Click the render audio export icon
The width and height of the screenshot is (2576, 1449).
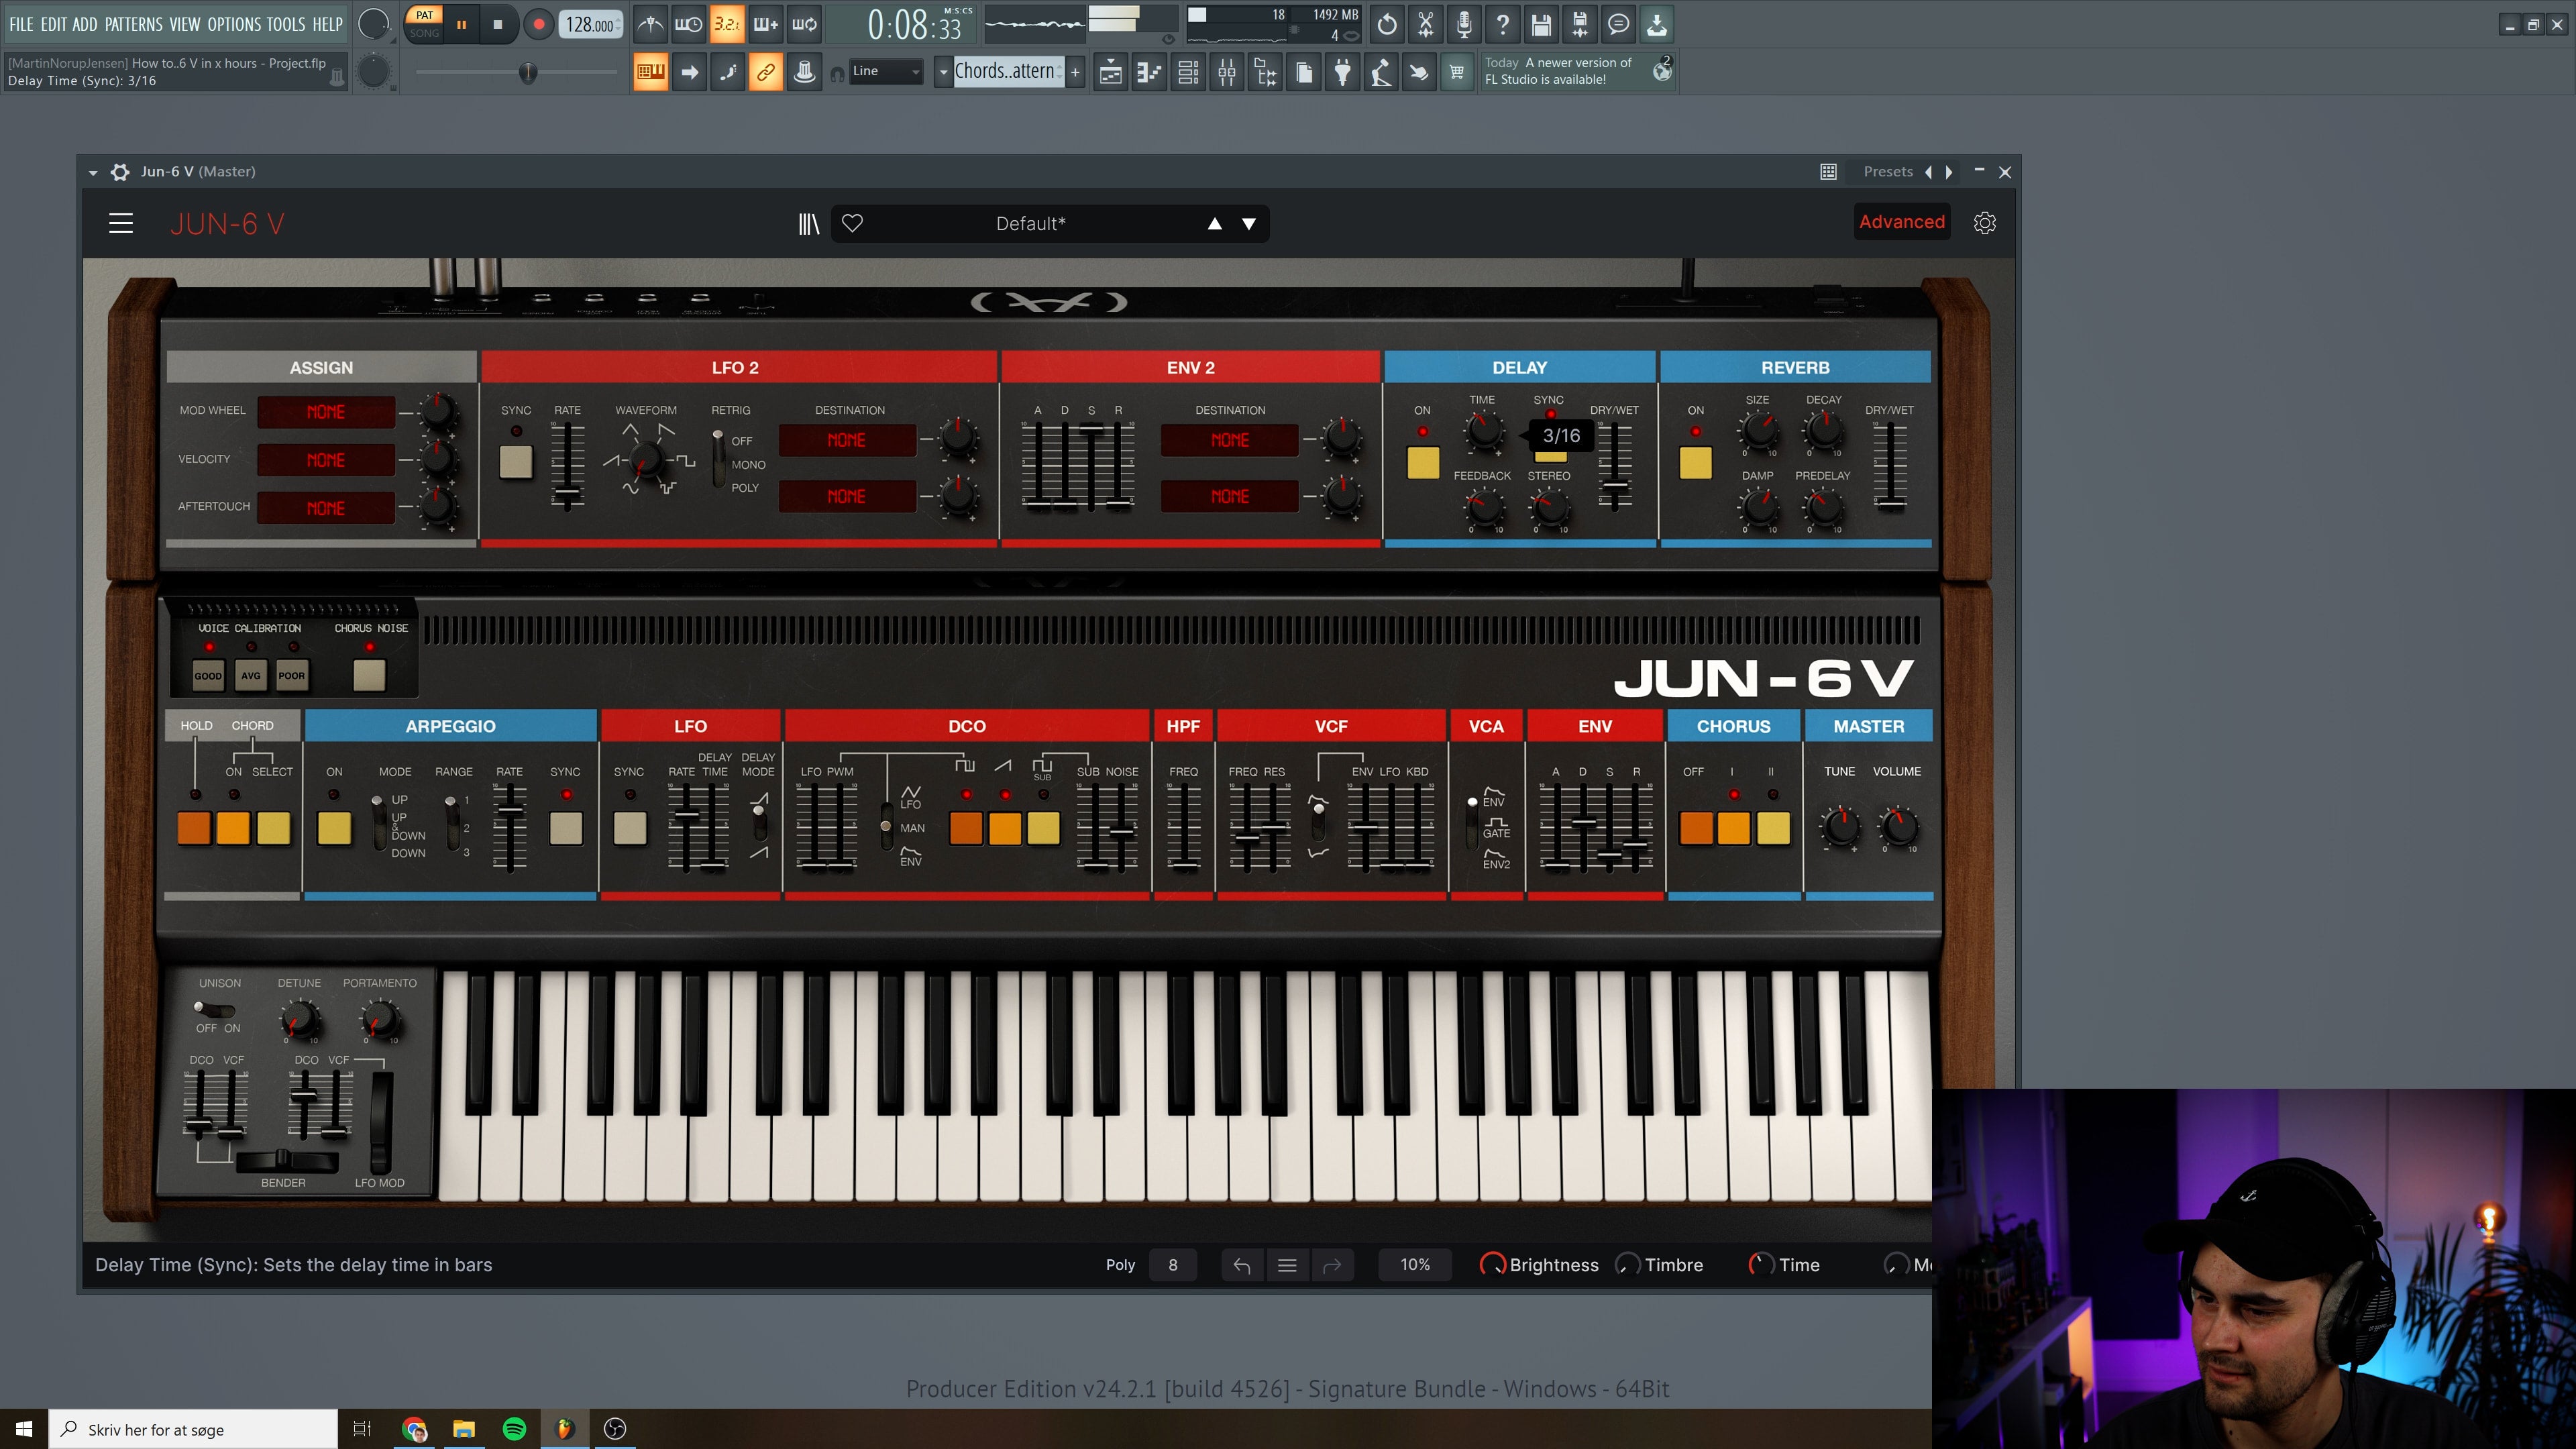tap(1580, 25)
